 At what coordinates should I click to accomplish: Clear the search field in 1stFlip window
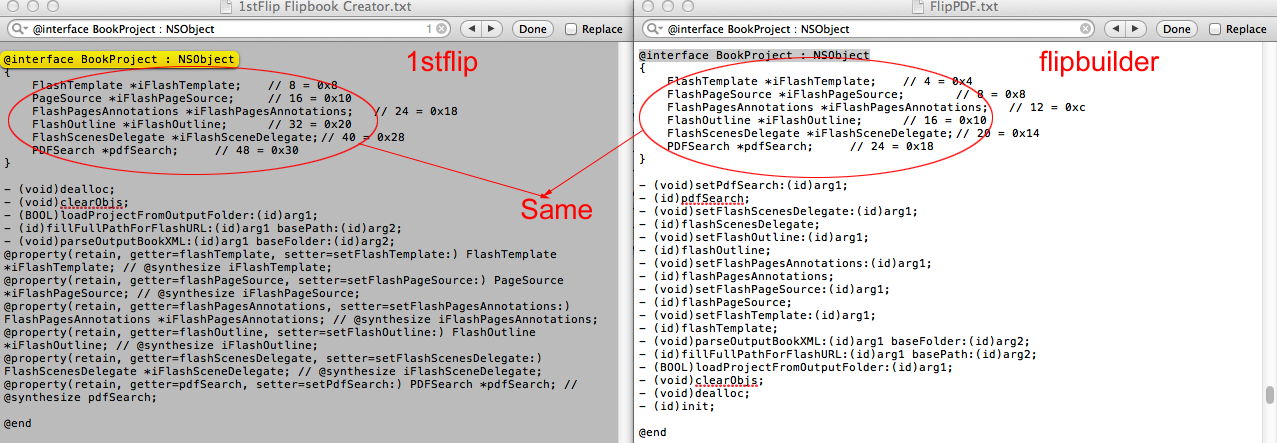point(443,30)
